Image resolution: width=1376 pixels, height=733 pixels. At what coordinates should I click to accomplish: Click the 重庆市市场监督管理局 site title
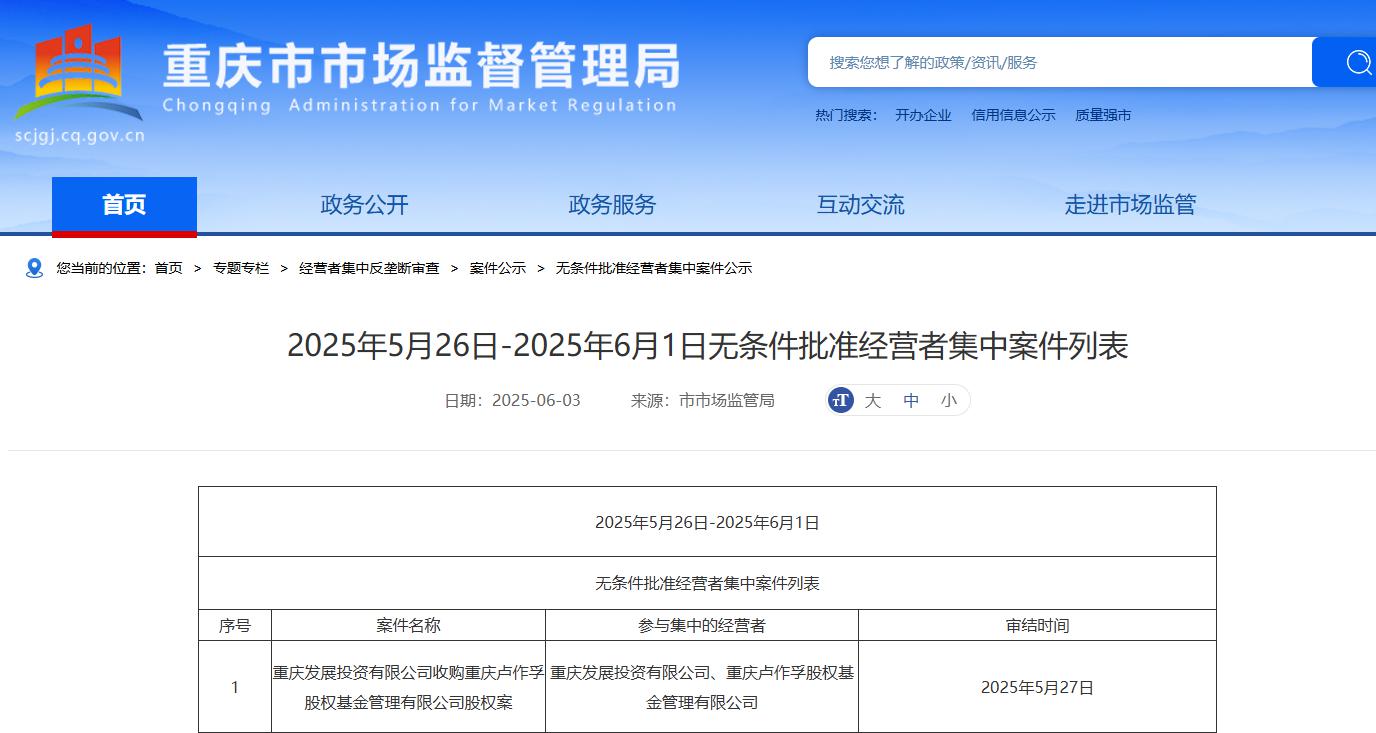coord(420,68)
